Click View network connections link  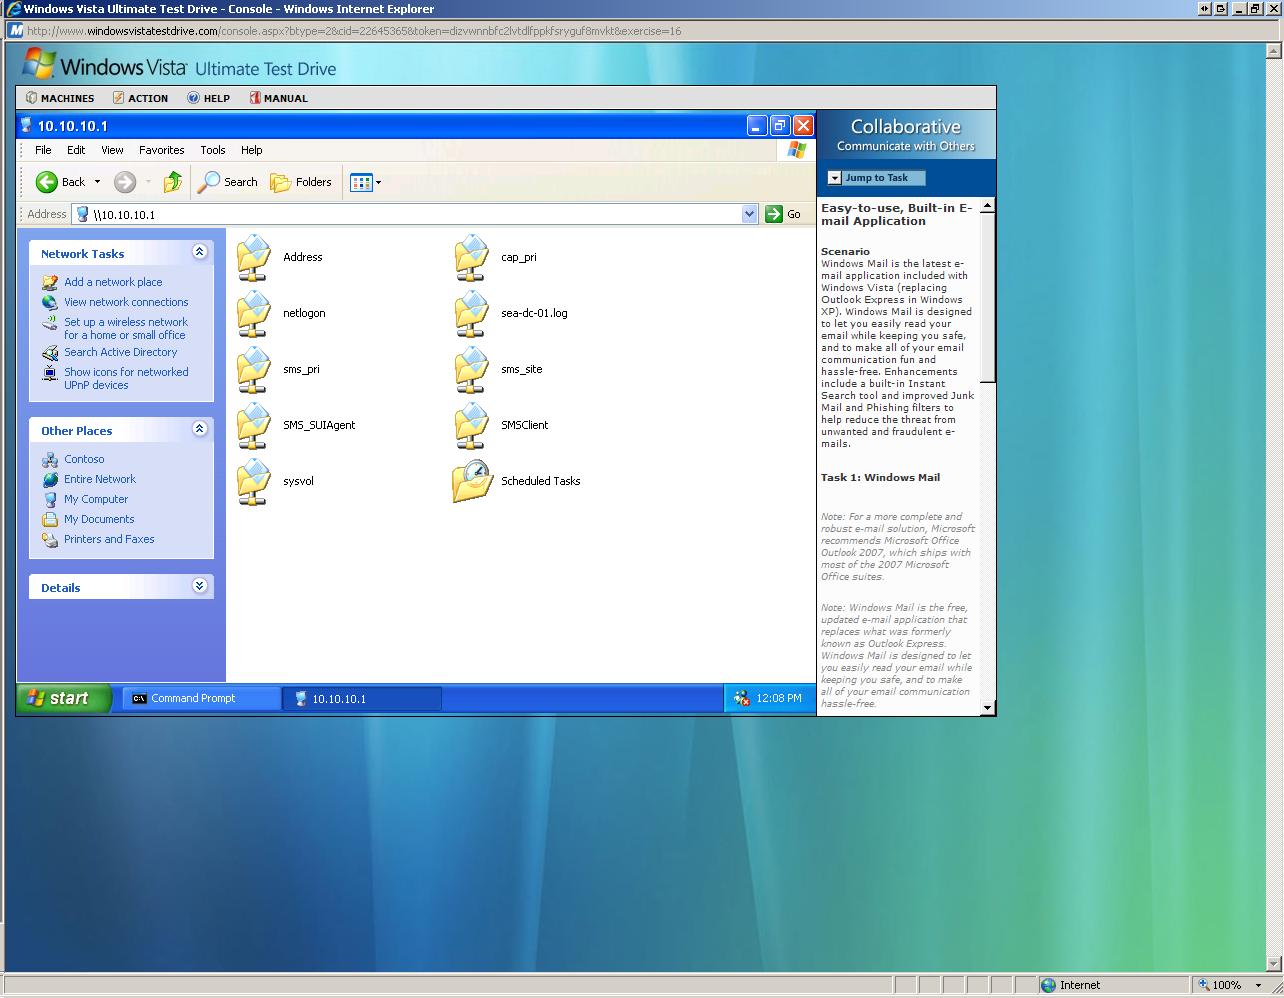pos(126,302)
